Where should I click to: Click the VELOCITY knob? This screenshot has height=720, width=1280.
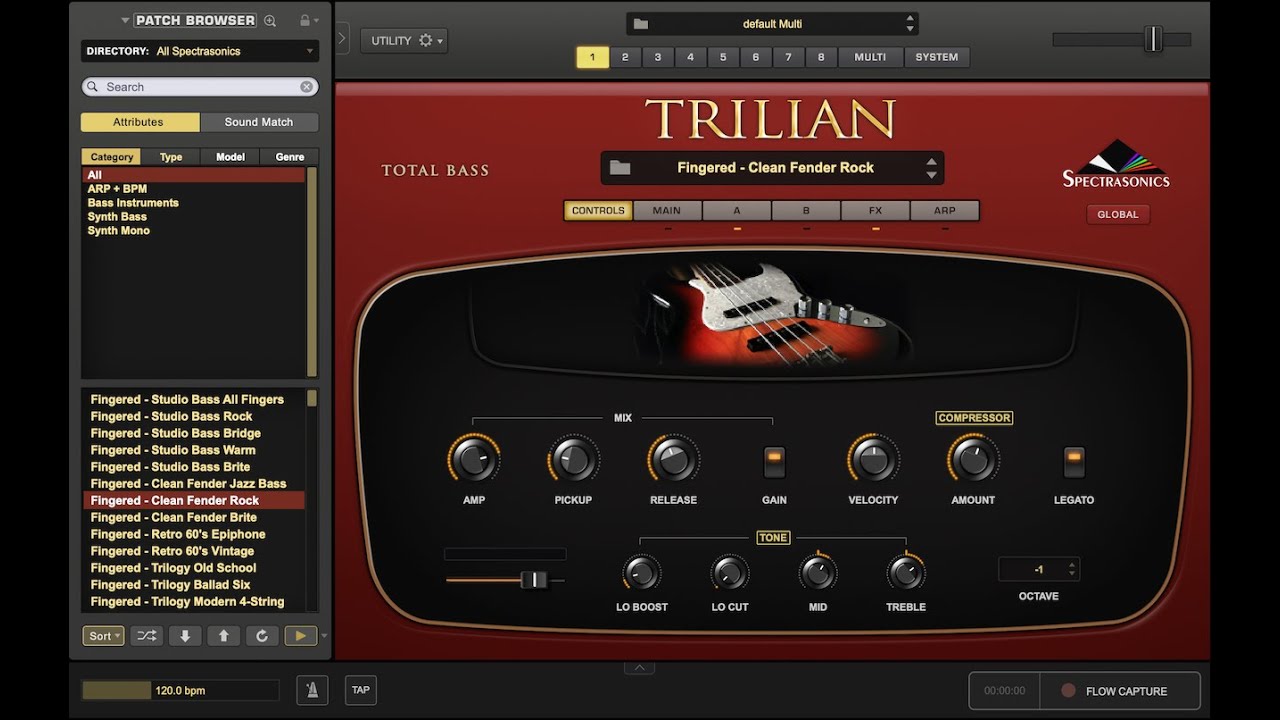873,459
